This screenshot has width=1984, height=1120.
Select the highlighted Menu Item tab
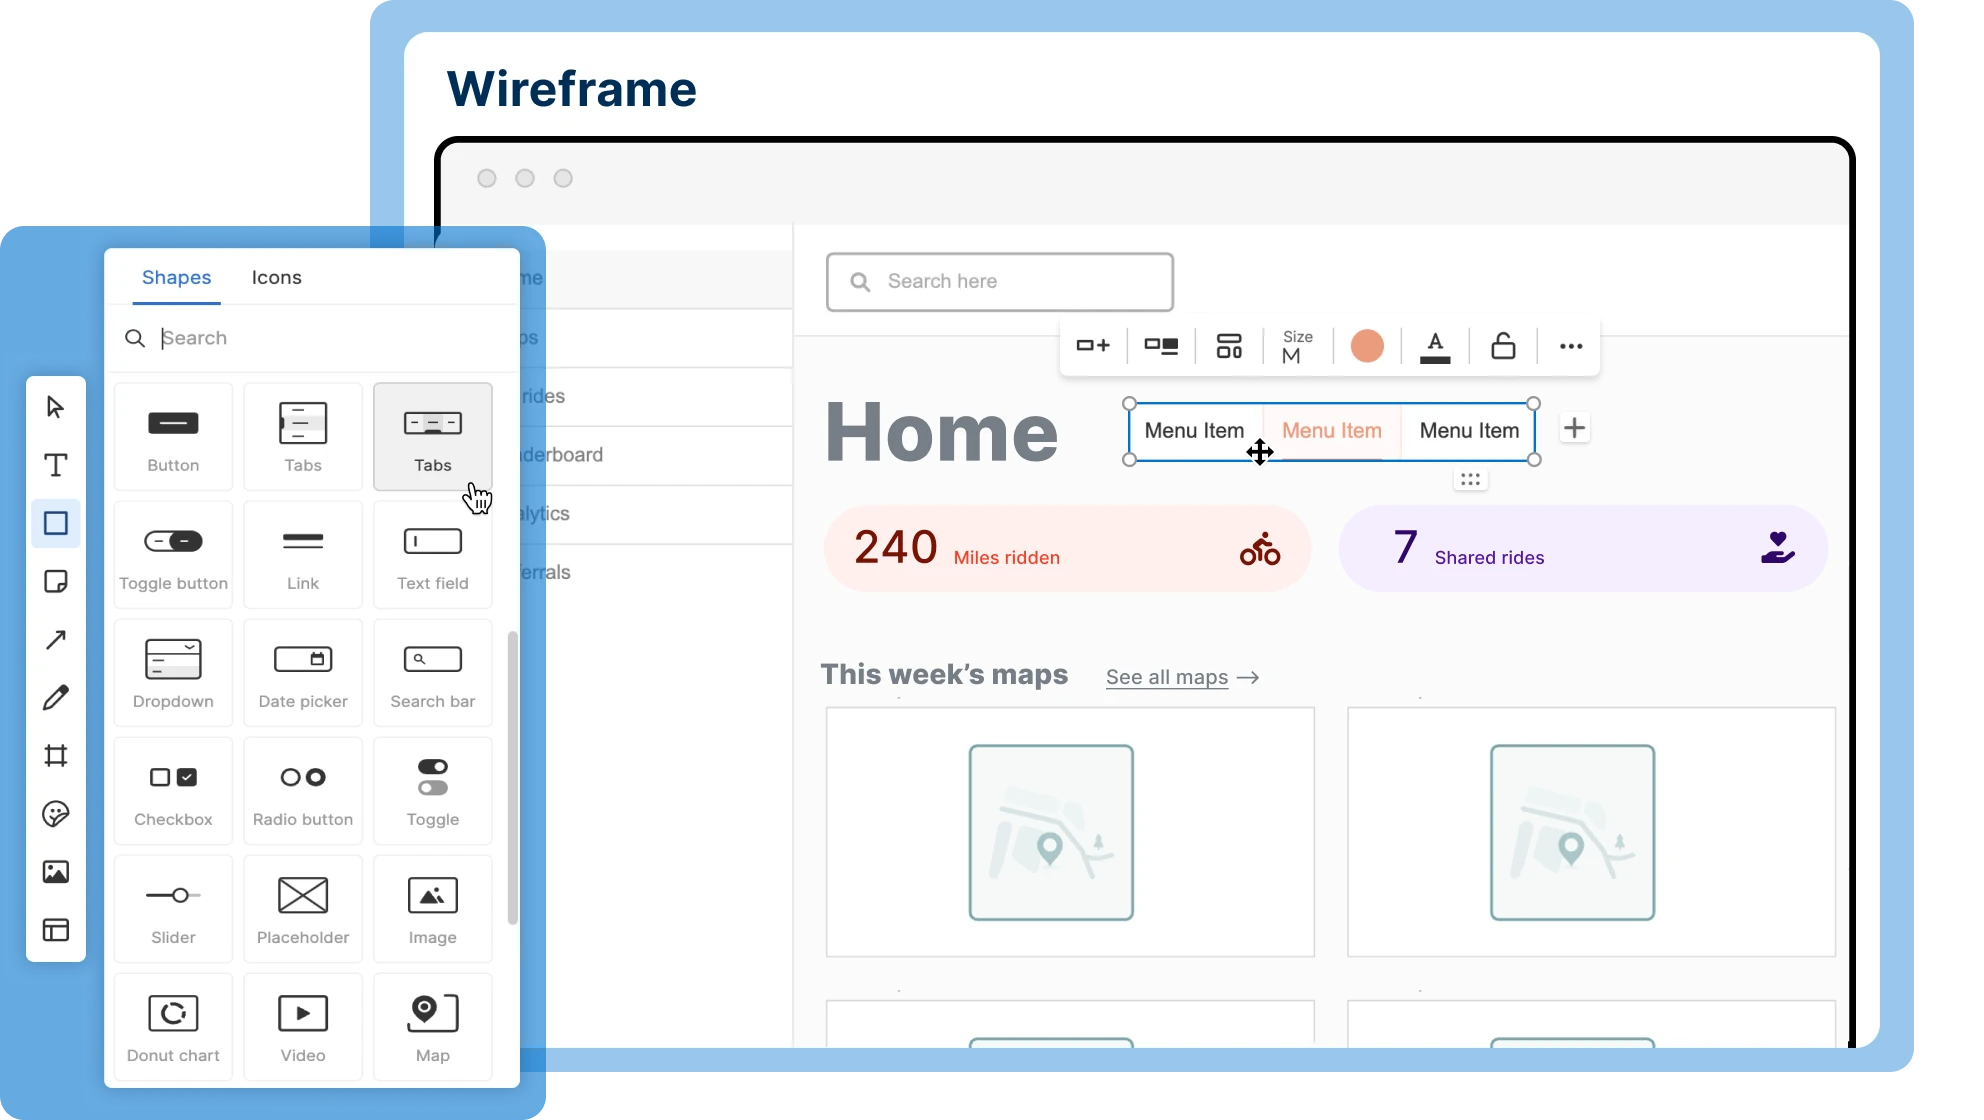coord(1330,431)
